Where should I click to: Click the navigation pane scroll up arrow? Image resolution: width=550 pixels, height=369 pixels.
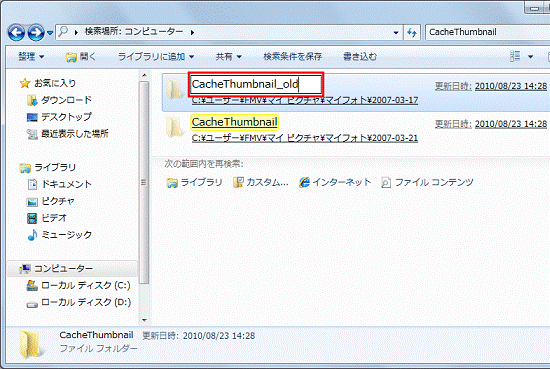click(144, 75)
